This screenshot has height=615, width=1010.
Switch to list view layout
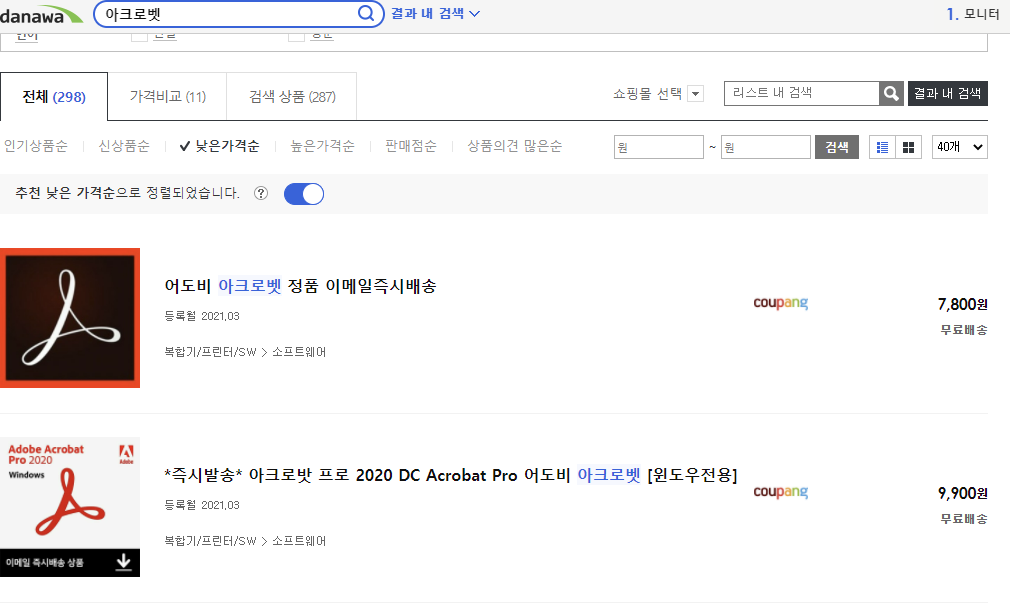[882, 147]
